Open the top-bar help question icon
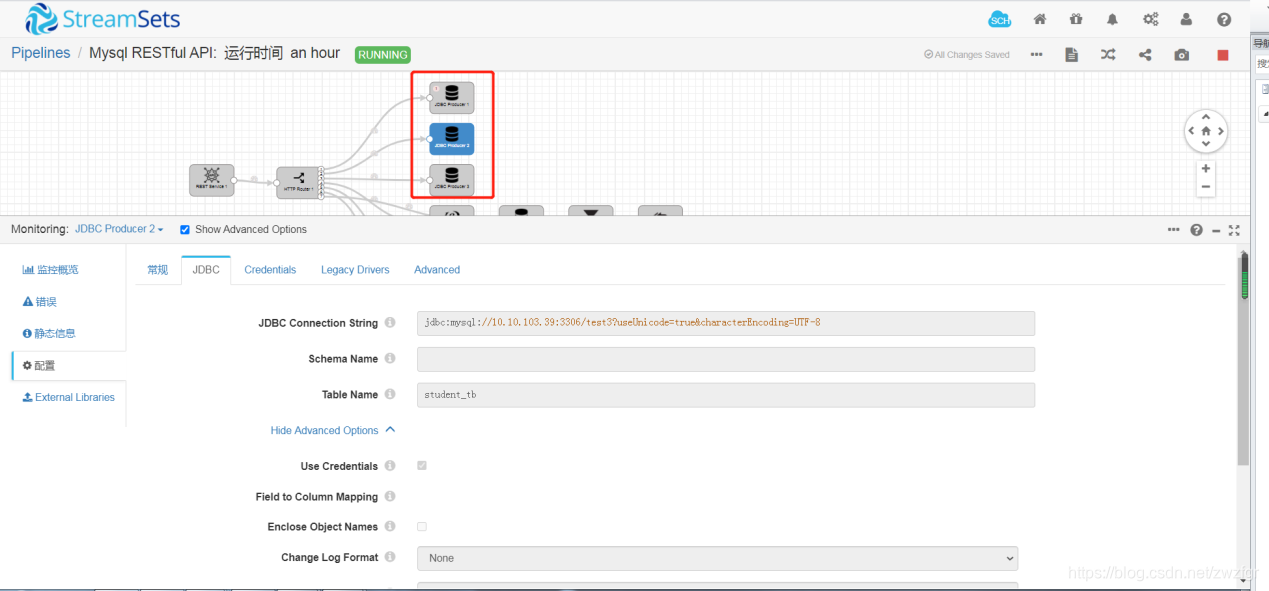This screenshot has width=1269, height=591. pos(1224,19)
